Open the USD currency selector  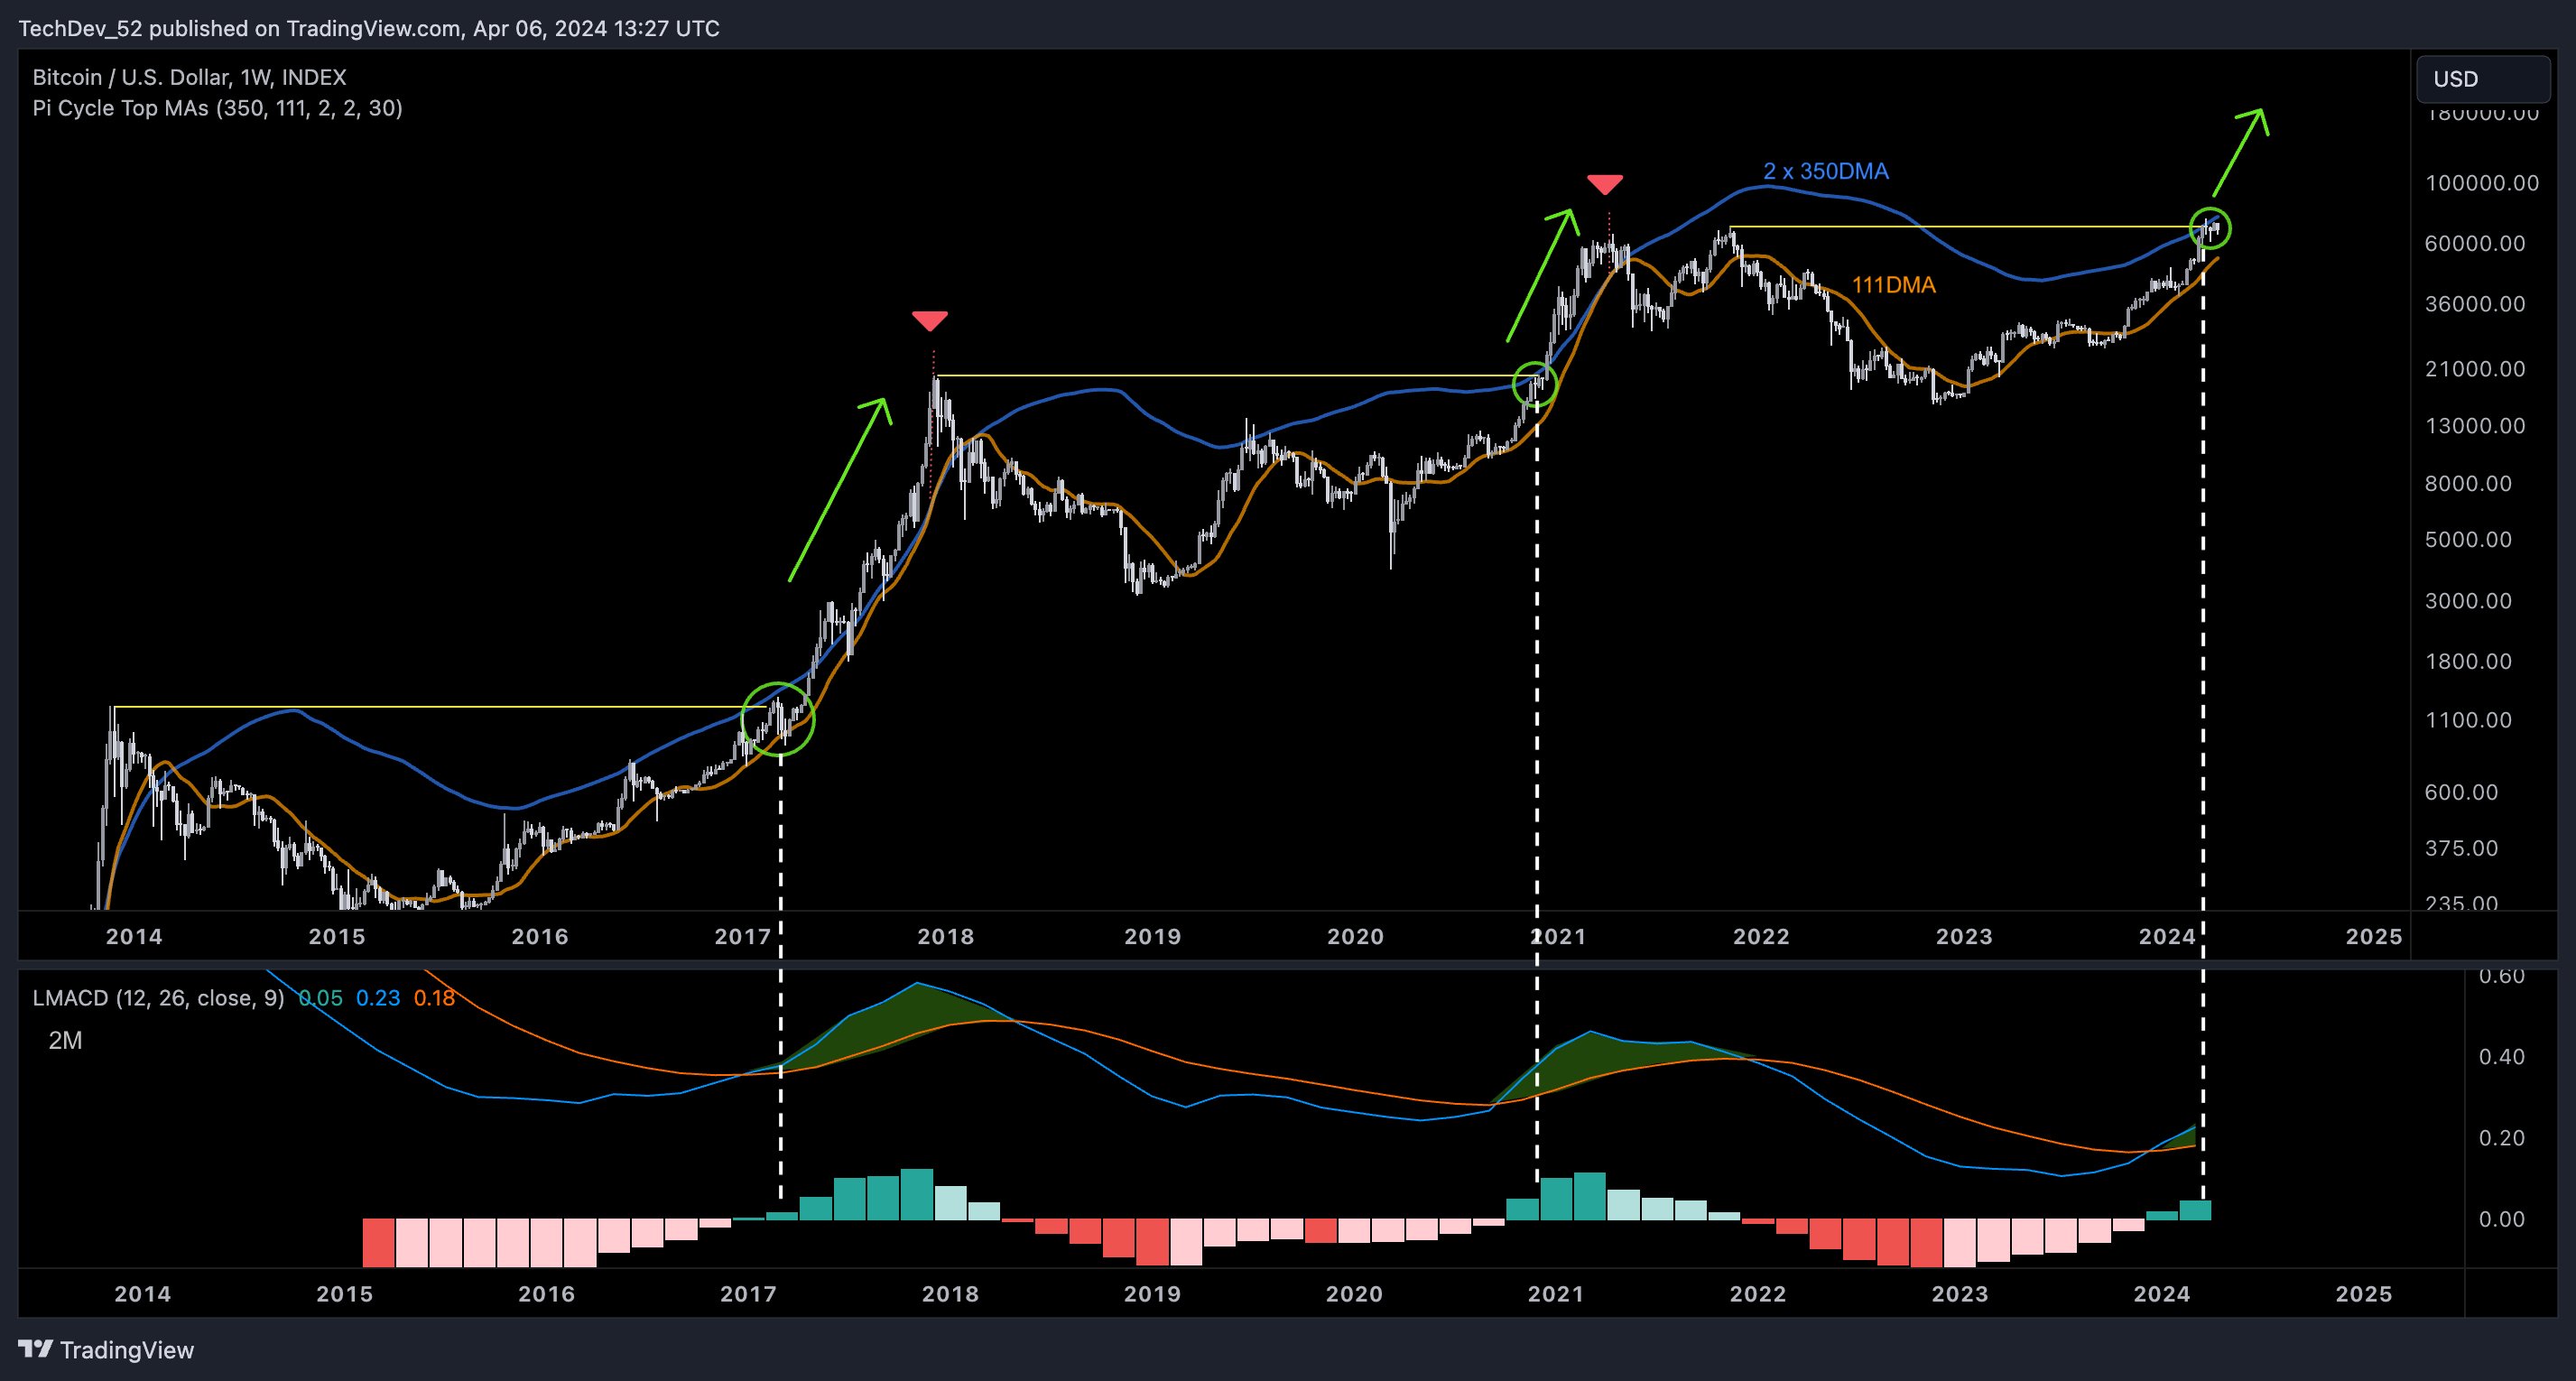point(2482,79)
